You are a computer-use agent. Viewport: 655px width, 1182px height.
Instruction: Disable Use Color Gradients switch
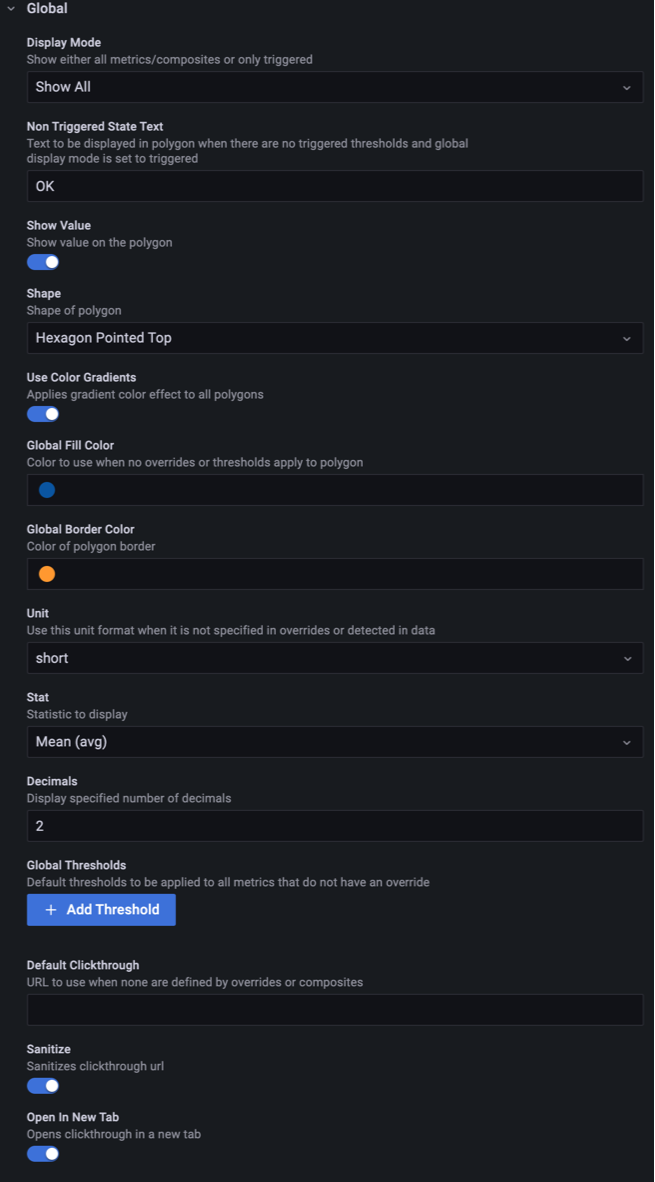(43, 414)
